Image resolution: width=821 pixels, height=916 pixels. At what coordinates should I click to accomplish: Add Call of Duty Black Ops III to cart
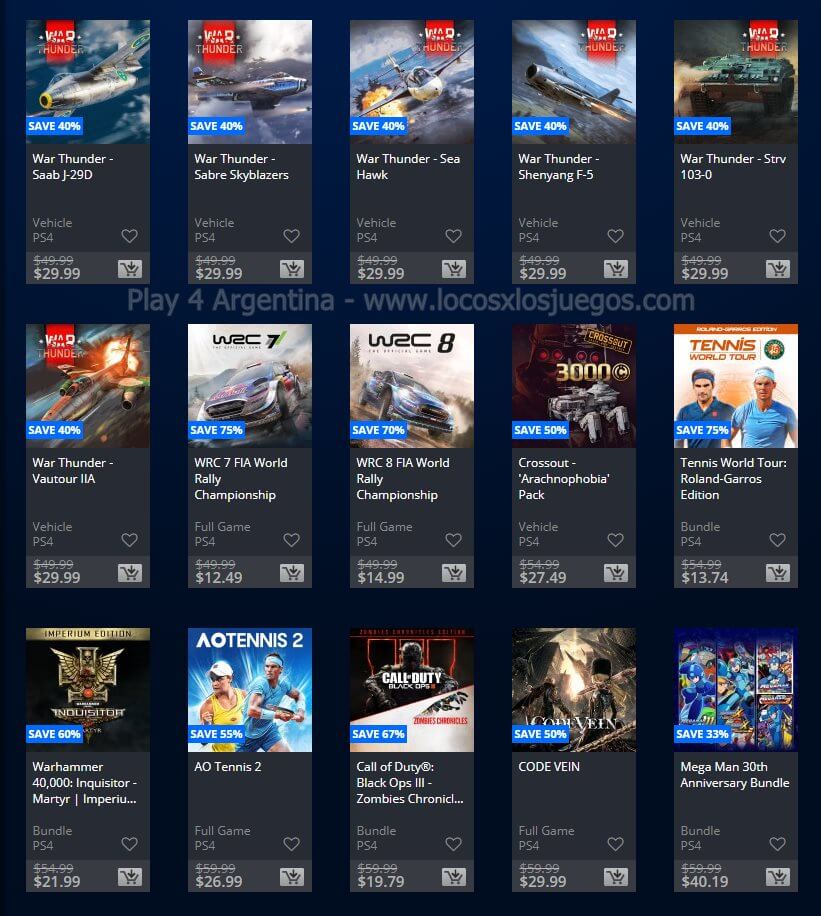pyautogui.click(x=453, y=877)
